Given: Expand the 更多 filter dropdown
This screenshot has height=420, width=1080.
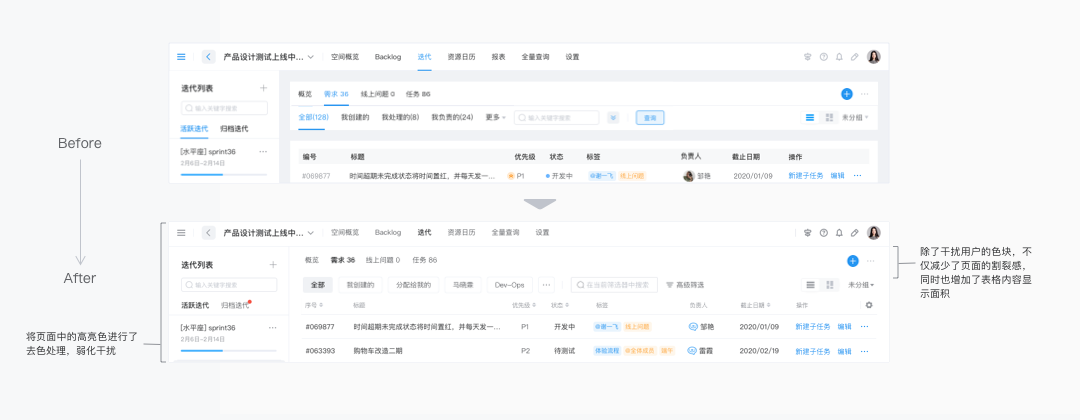Looking at the screenshot, I should point(496,118).
